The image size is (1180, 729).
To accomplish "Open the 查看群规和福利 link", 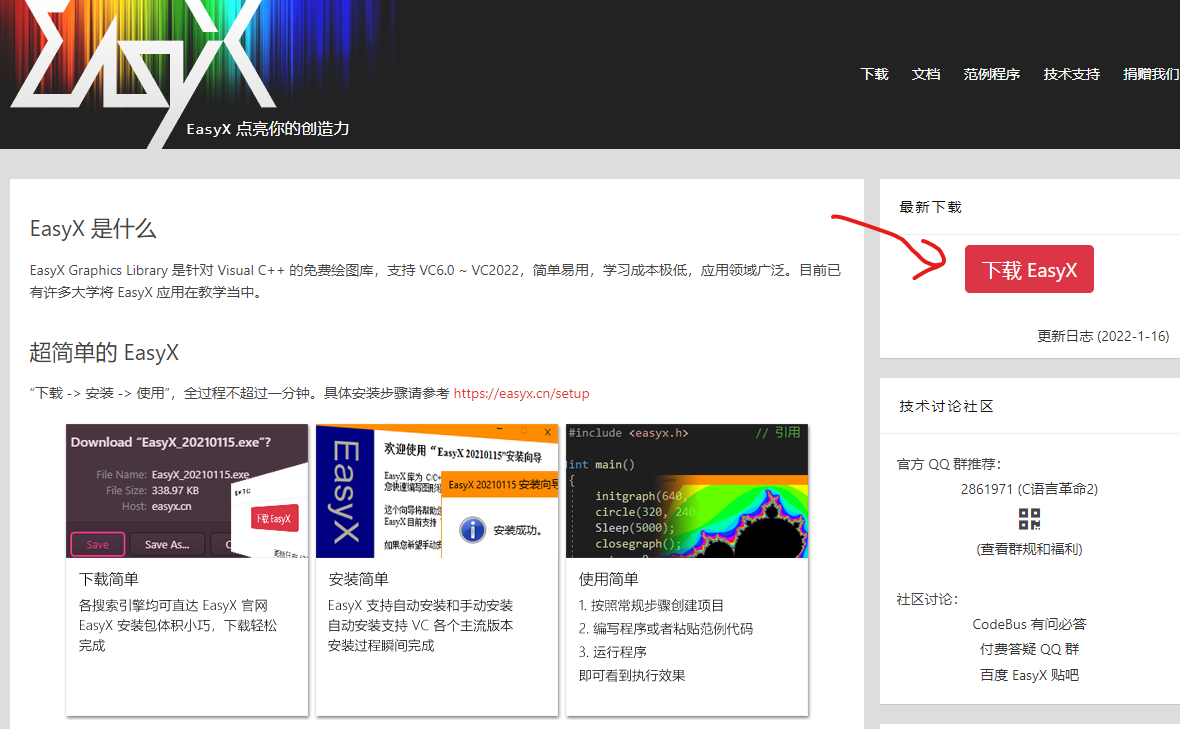I will 1029,549.
